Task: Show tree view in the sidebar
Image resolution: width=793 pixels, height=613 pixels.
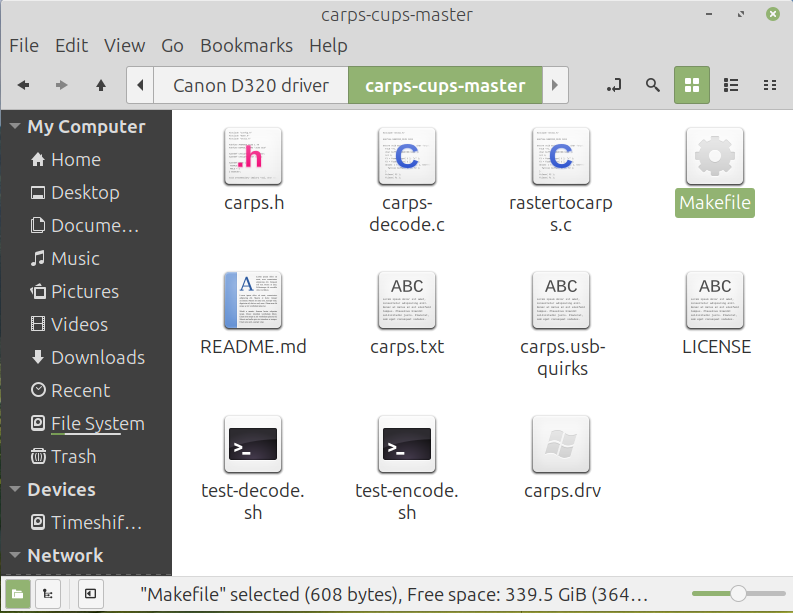Action: click(x=48, y=594)
